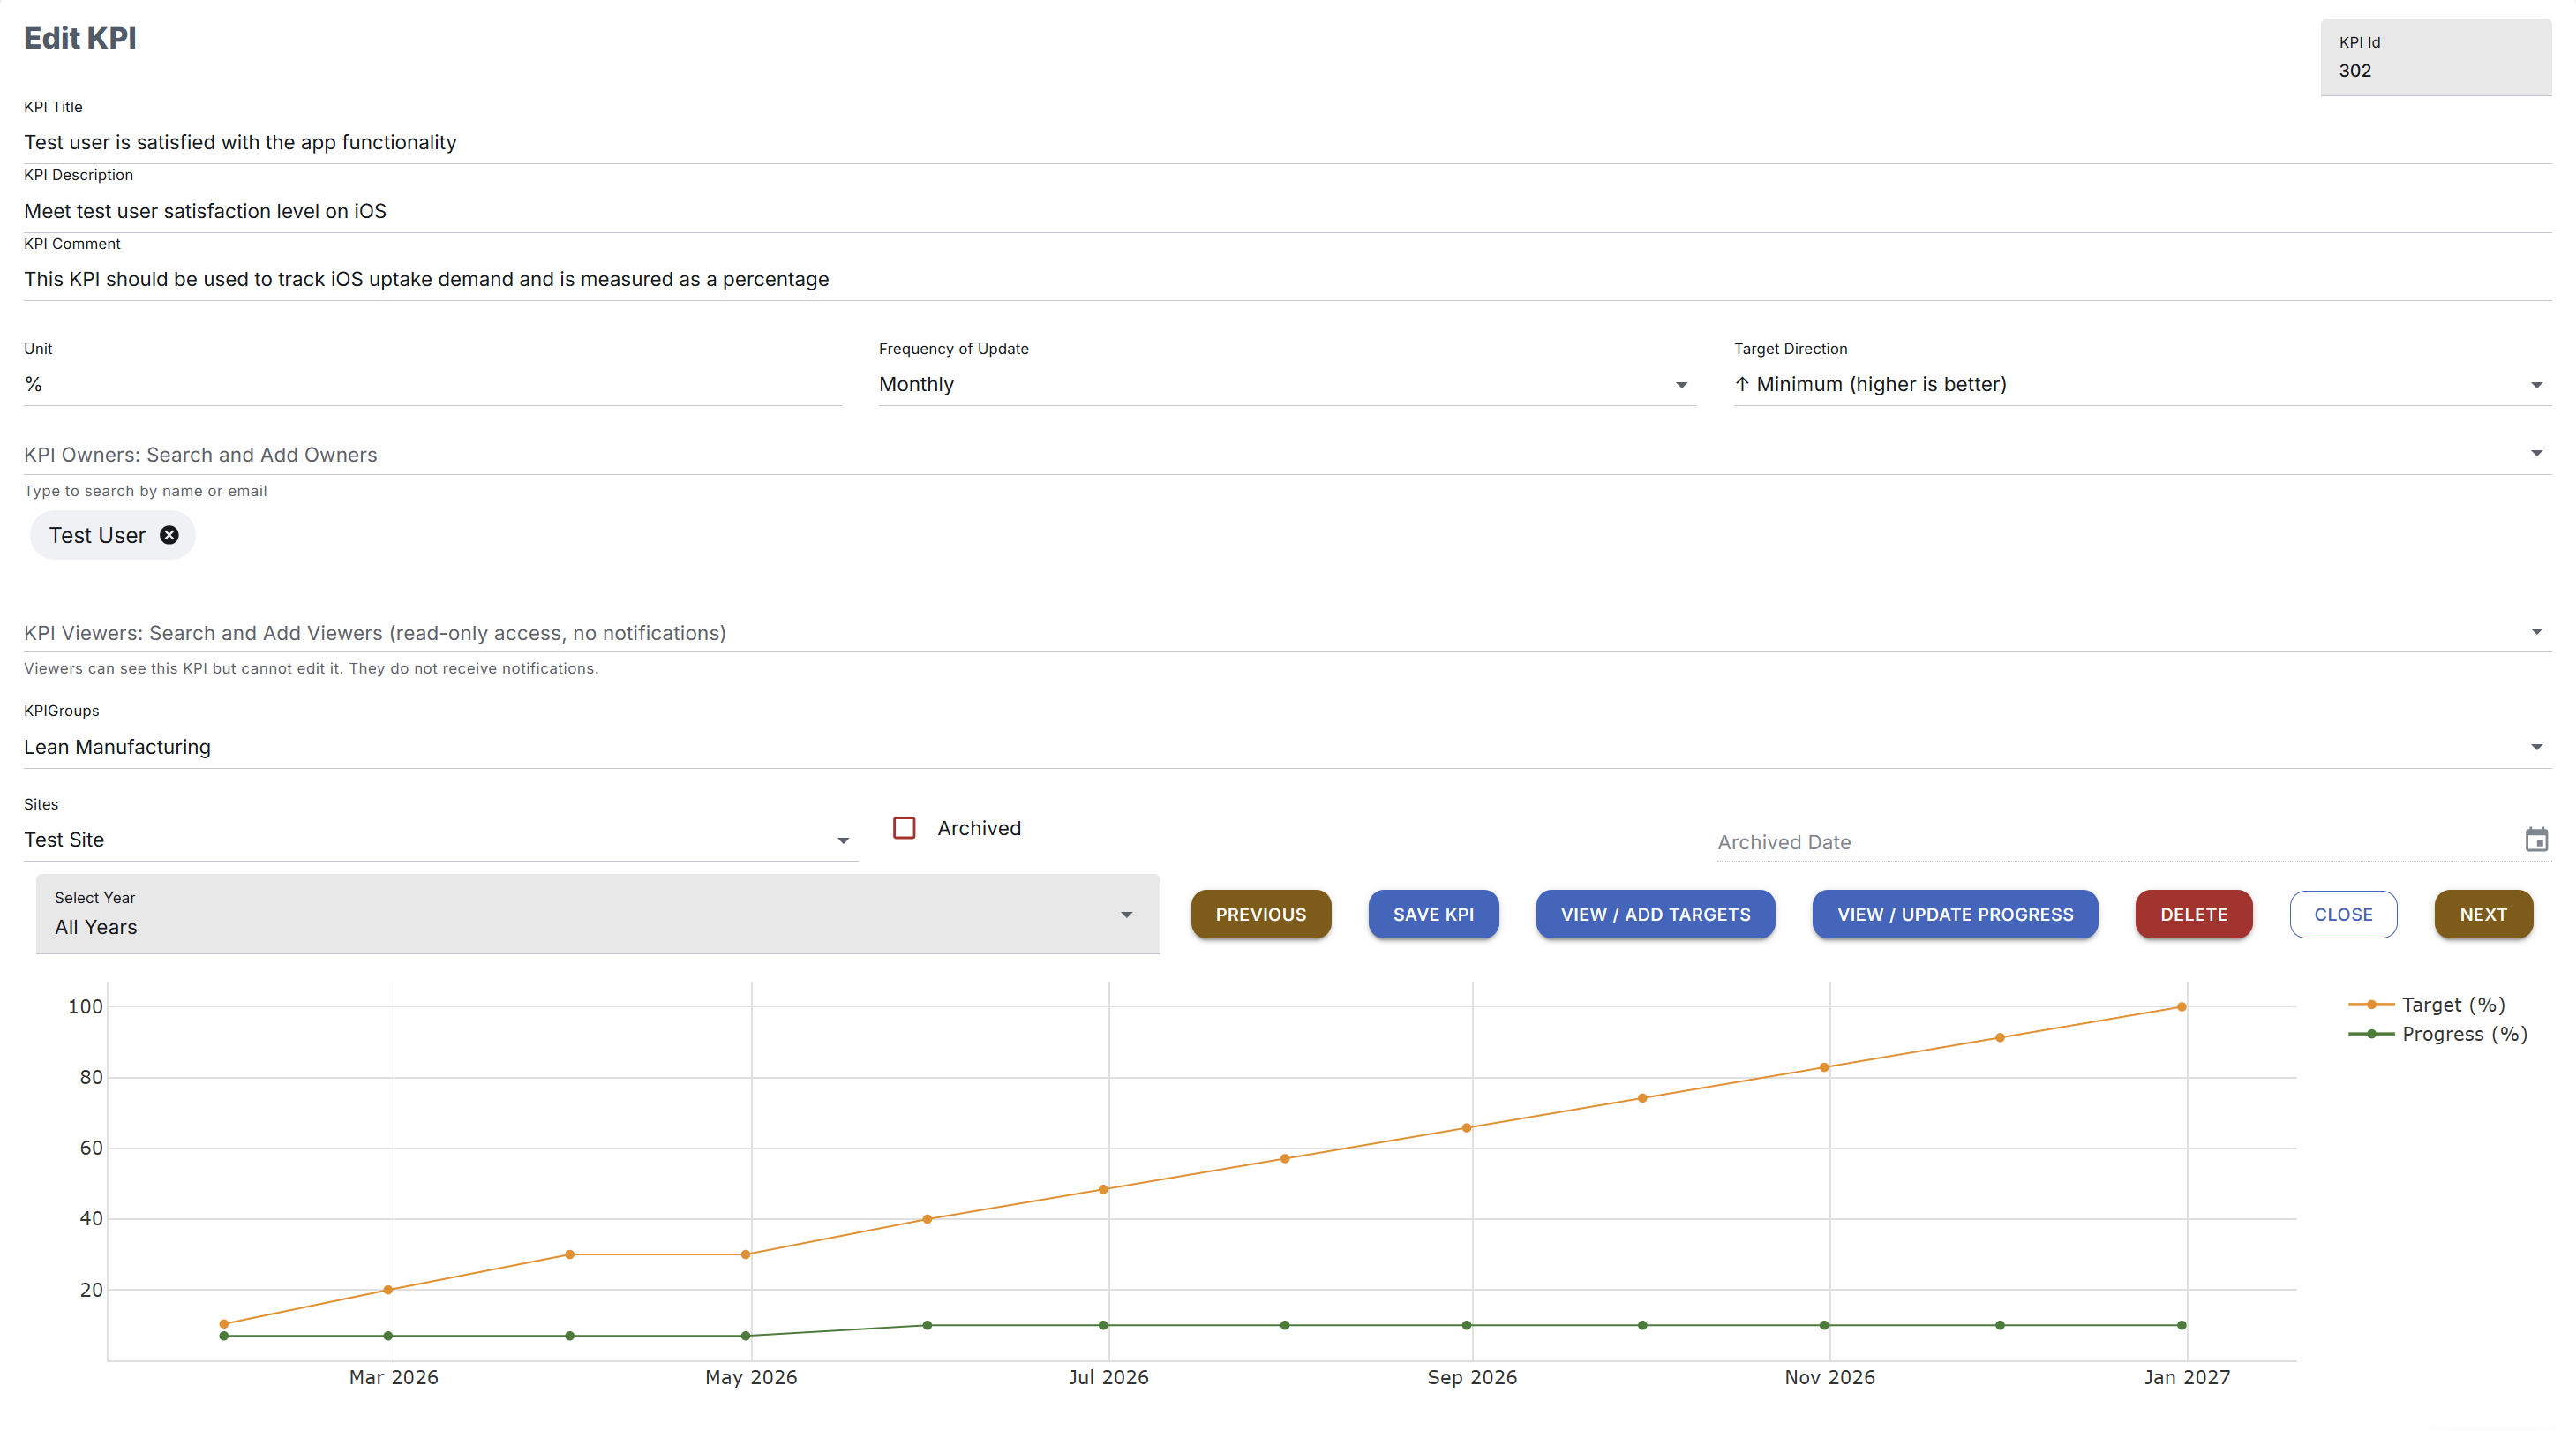Viewport: 2576px width, 1431px height.
Task: Delete this KPI
Action: 2193,914
